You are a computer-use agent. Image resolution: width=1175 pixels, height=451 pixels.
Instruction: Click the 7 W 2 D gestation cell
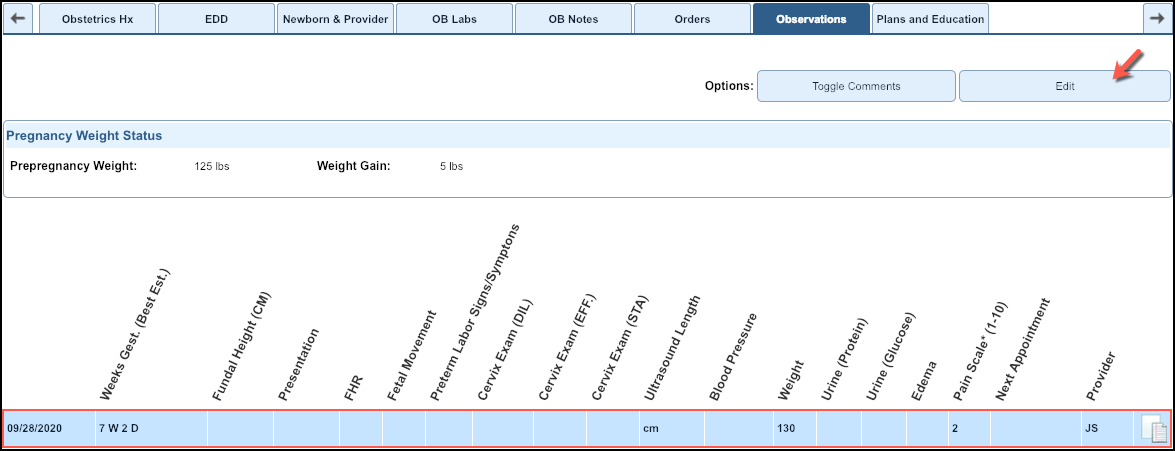(151, 428)
